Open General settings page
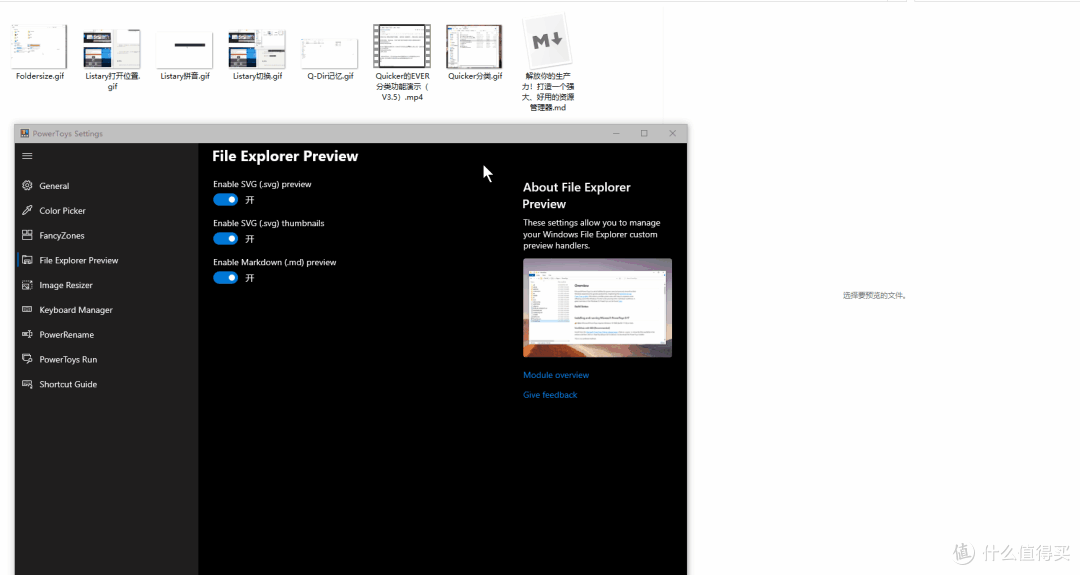Viewport: 1080px width, 575px height. pos(54,186)
